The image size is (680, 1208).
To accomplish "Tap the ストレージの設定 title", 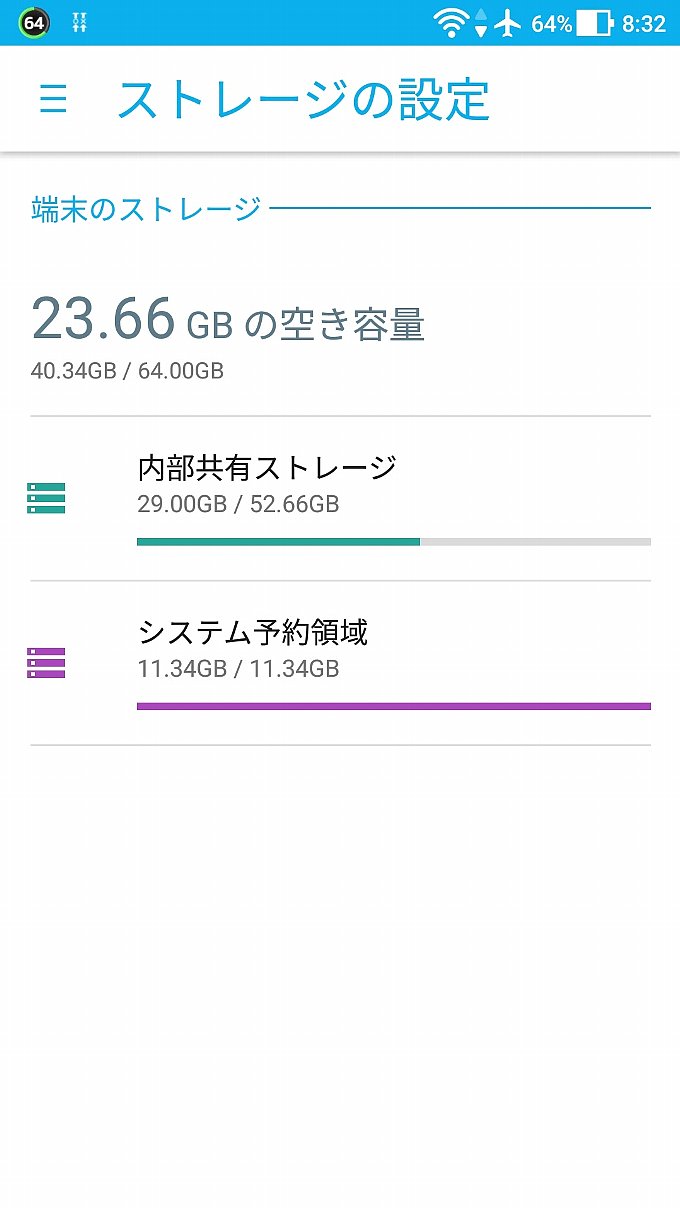I will click(303, 99).
